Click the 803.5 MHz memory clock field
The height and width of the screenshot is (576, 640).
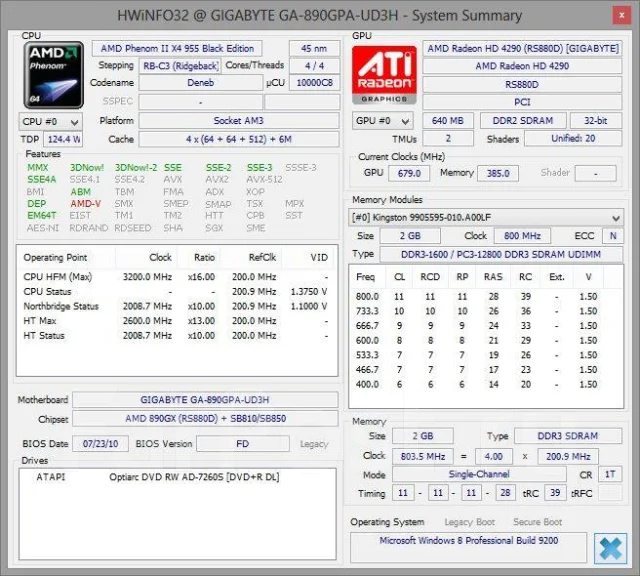[x=423, y=456]
